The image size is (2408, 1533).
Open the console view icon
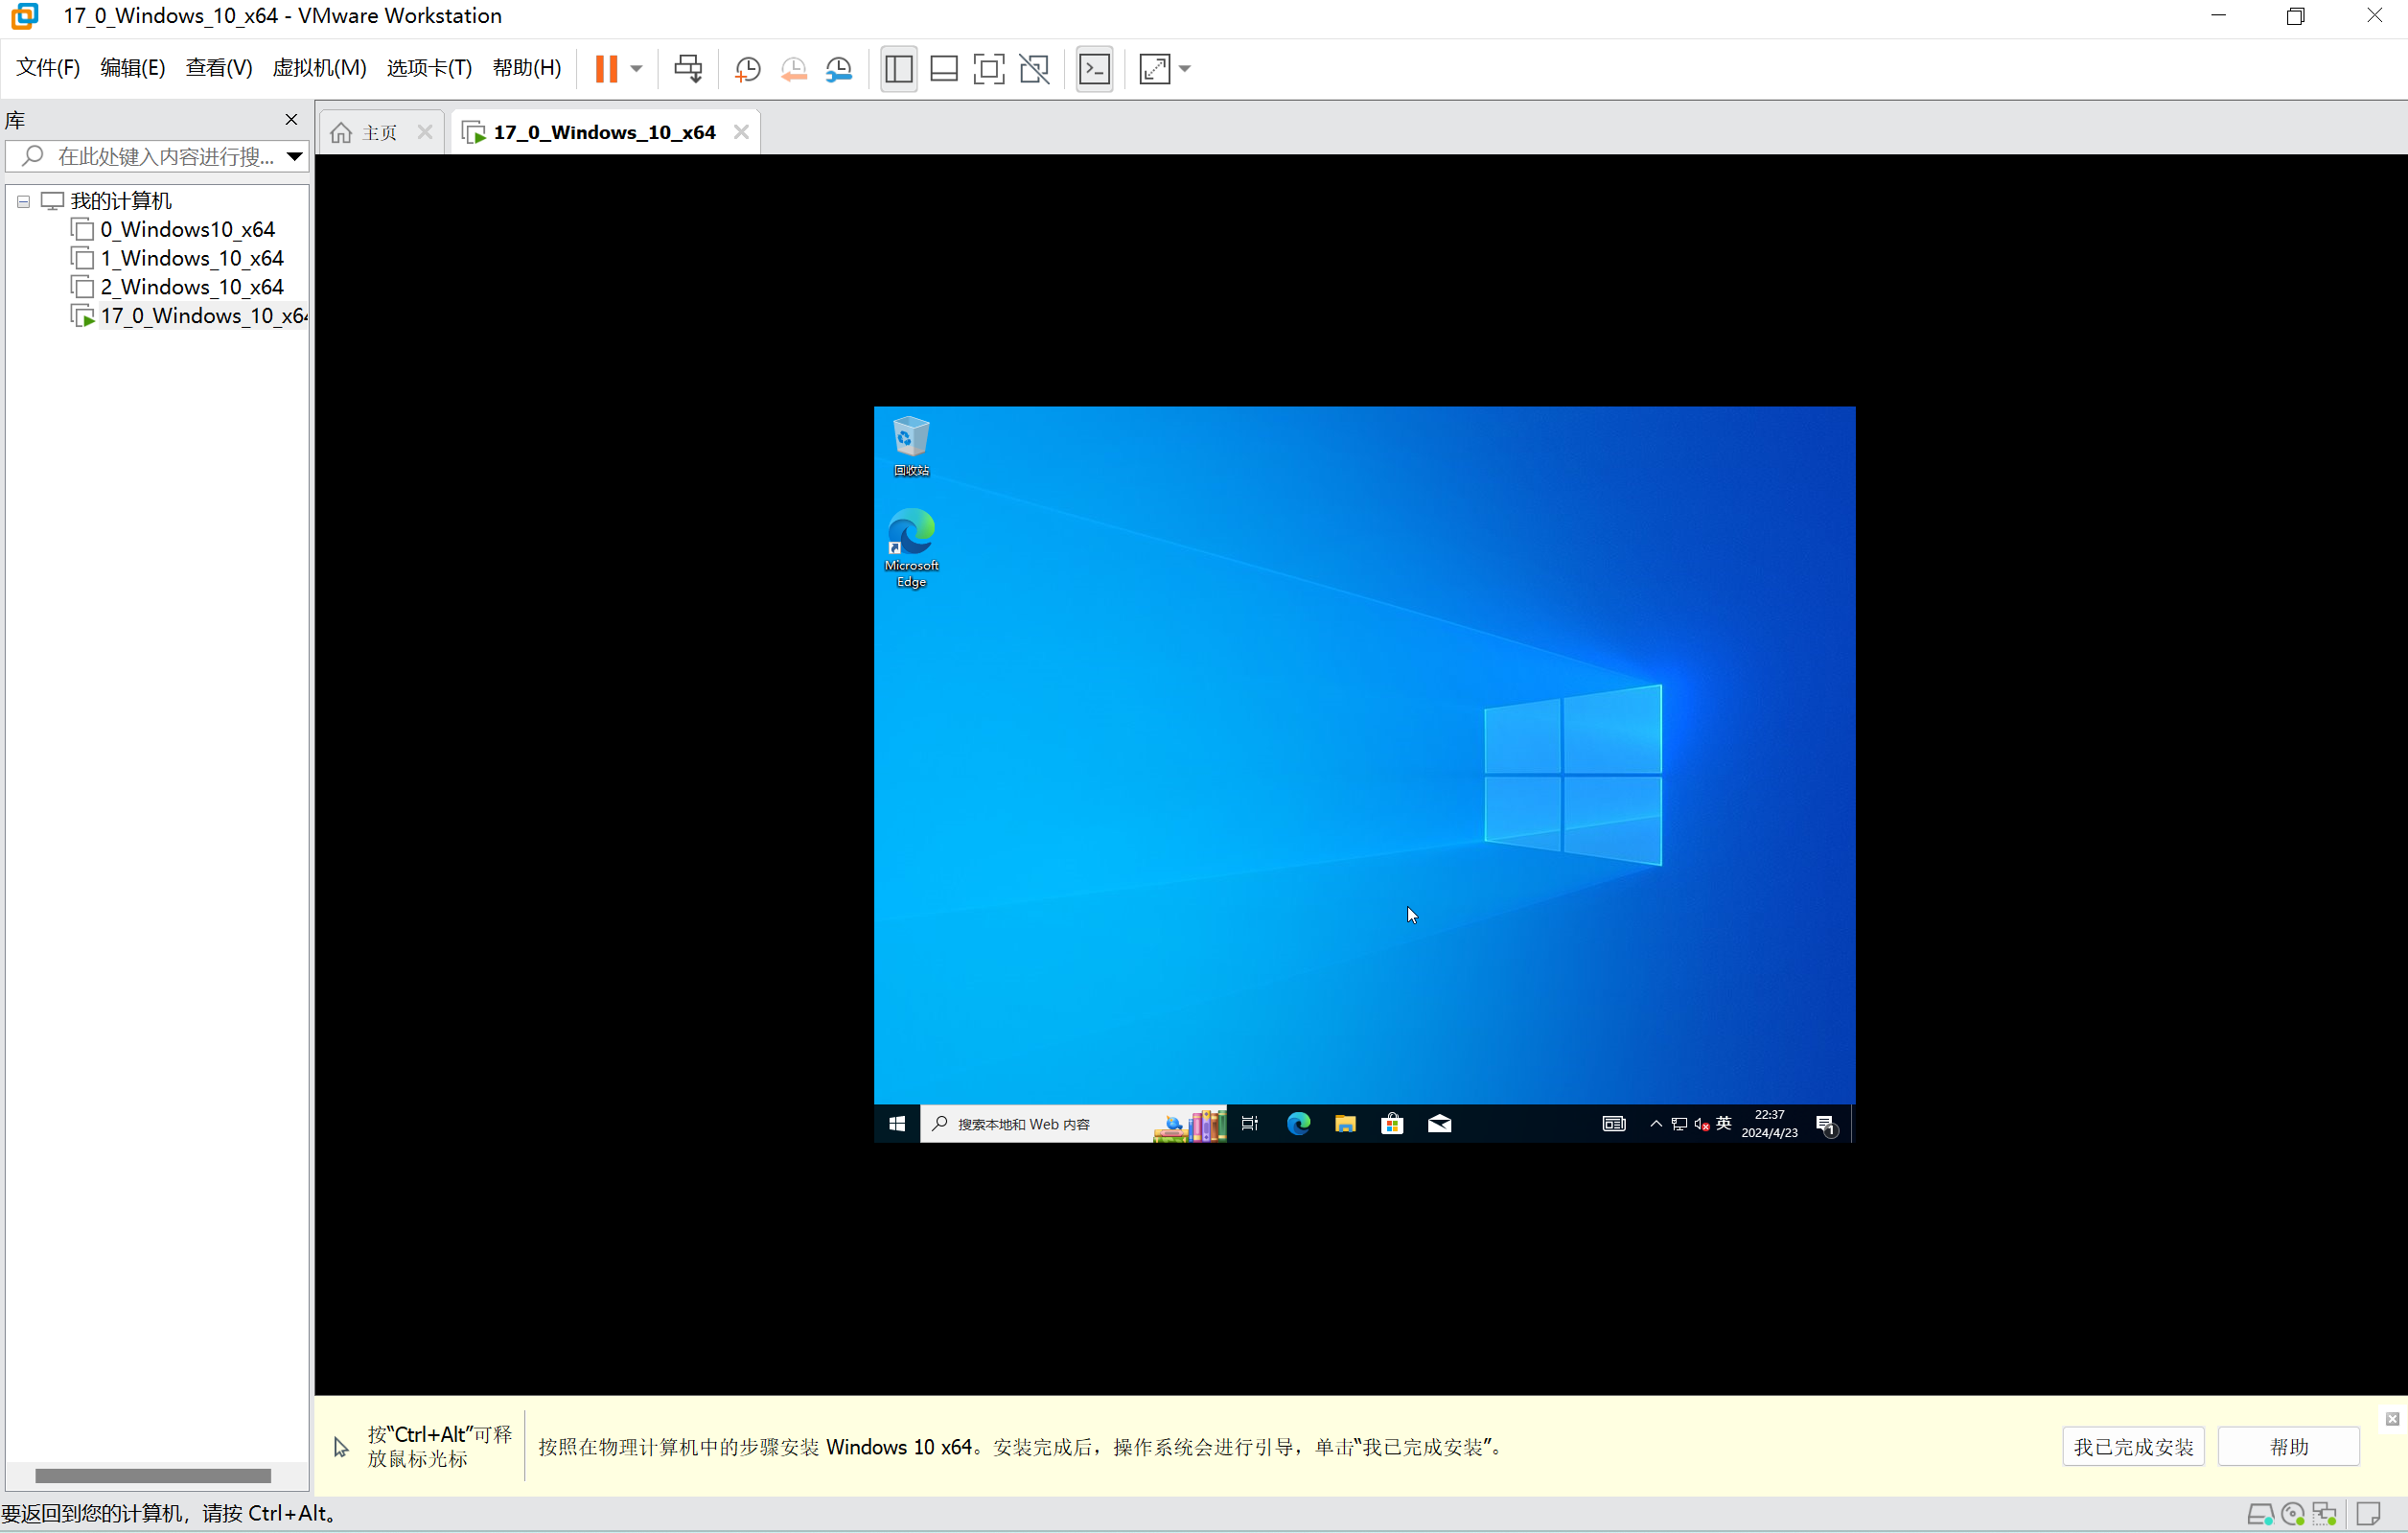1094,69
